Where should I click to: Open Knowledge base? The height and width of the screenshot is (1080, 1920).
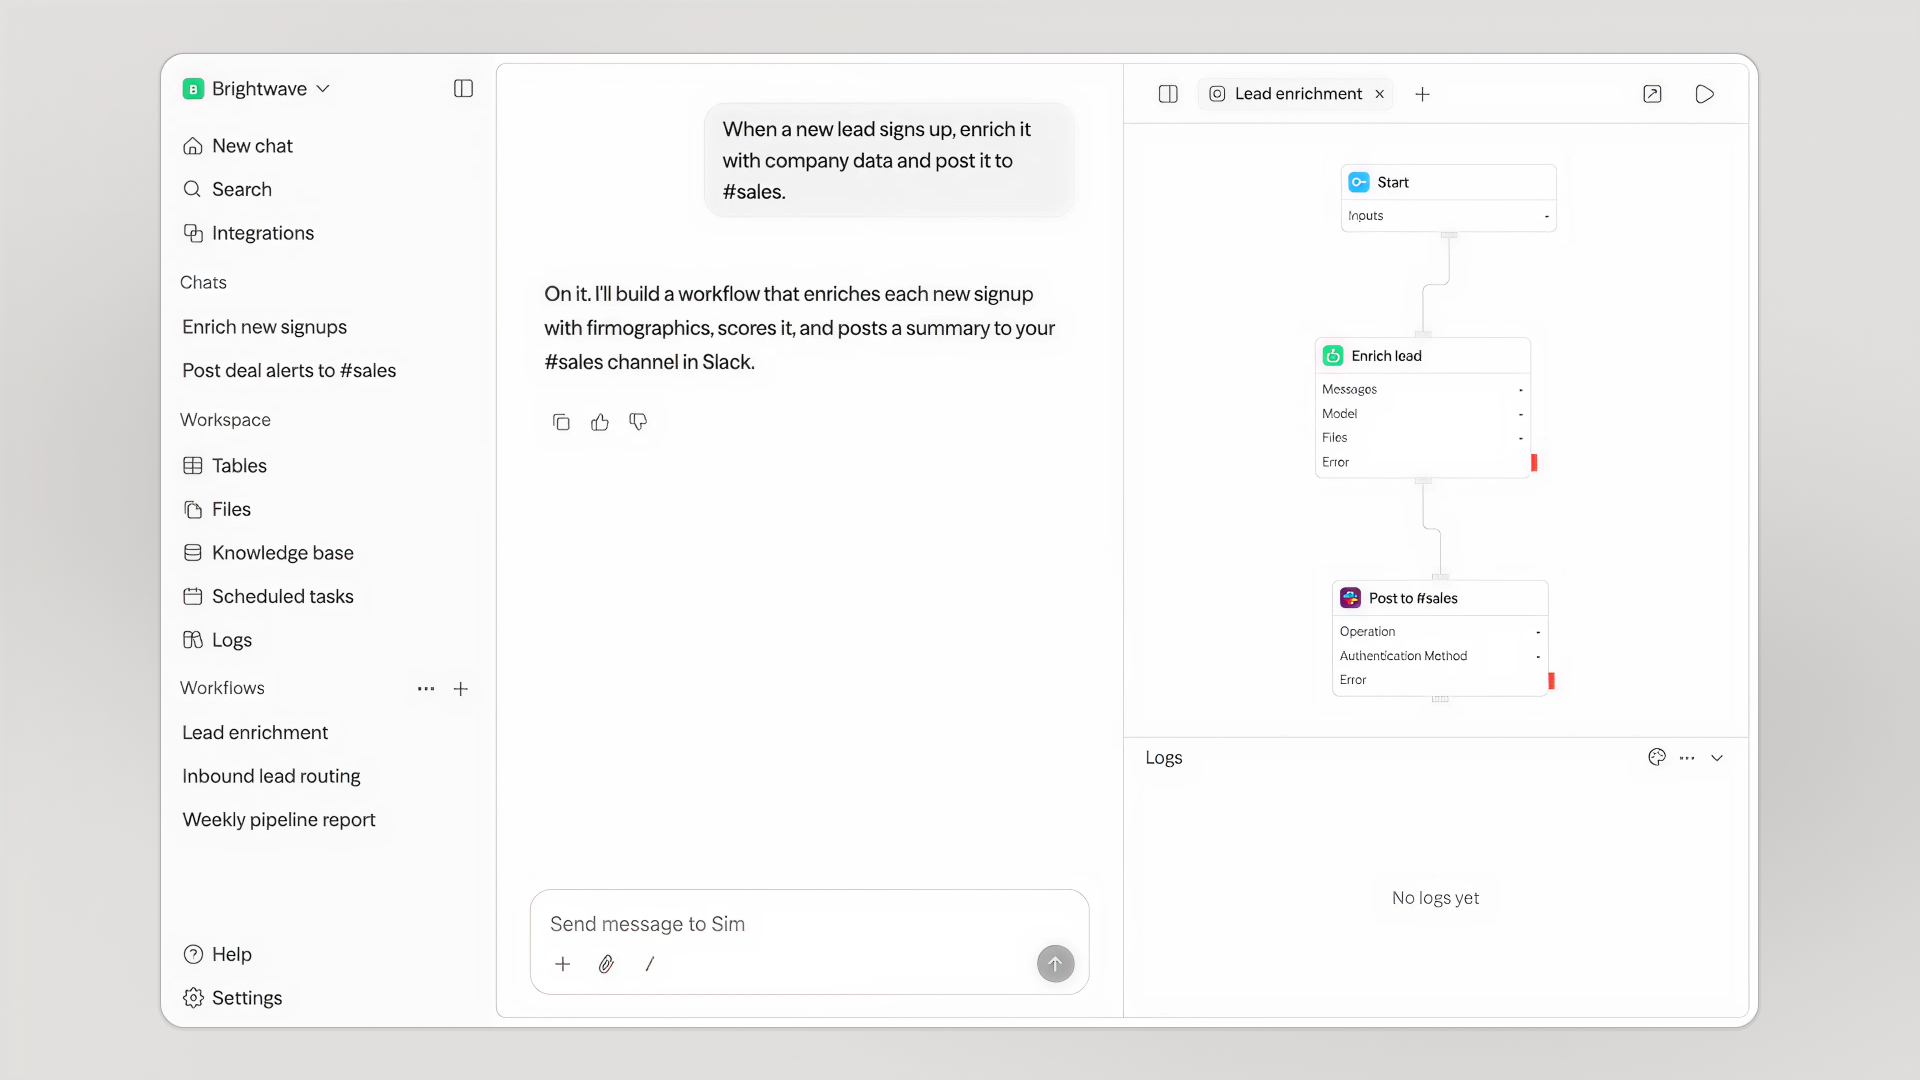(268, 553)
